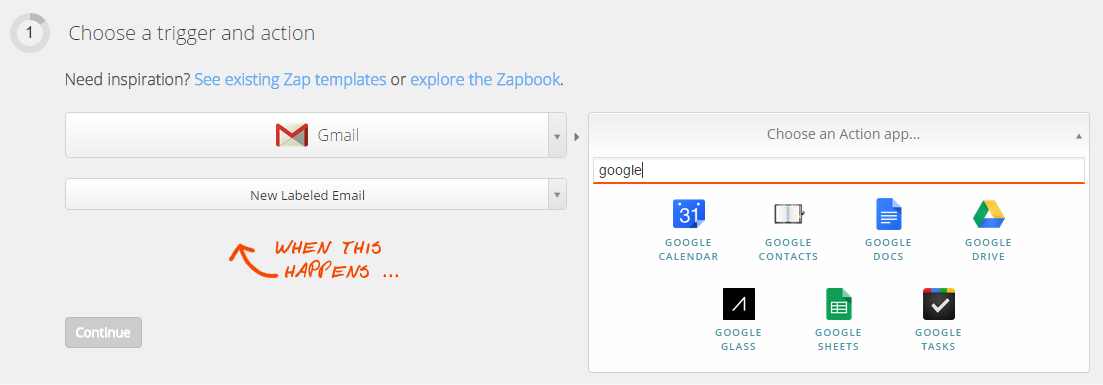Click the Choose a trigger and action heading
The height and width of the screenshot is (385, 1103).
pos(192,33)
